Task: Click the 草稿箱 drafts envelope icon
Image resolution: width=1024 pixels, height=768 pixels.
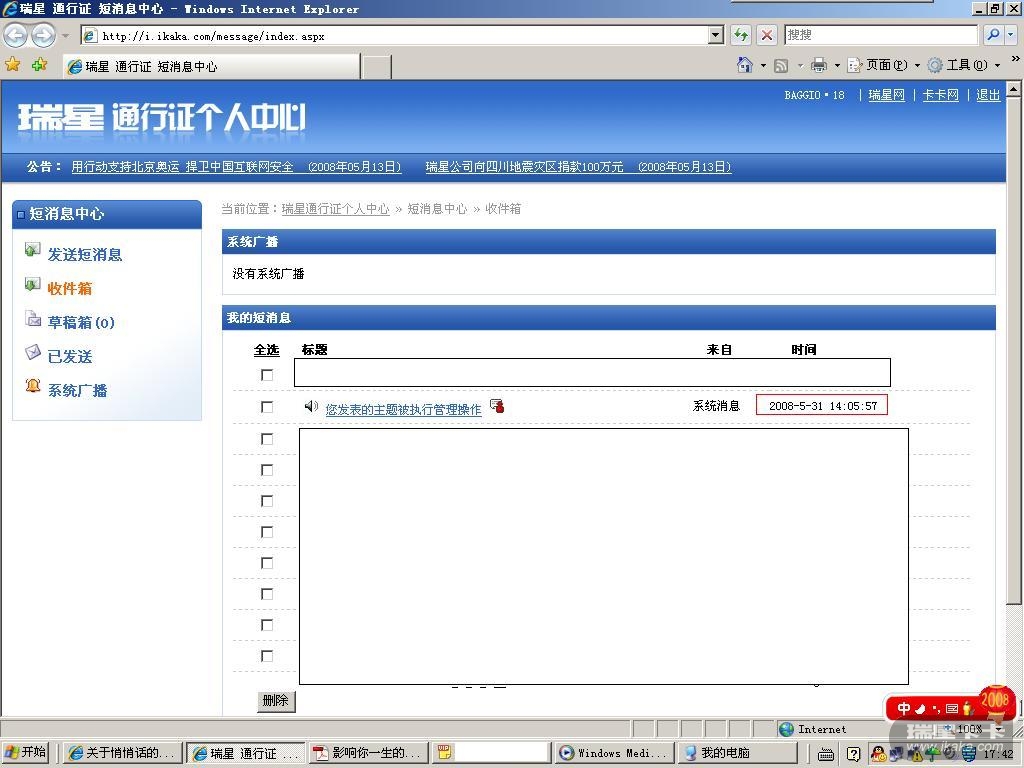Action: [x=33, y=318]
